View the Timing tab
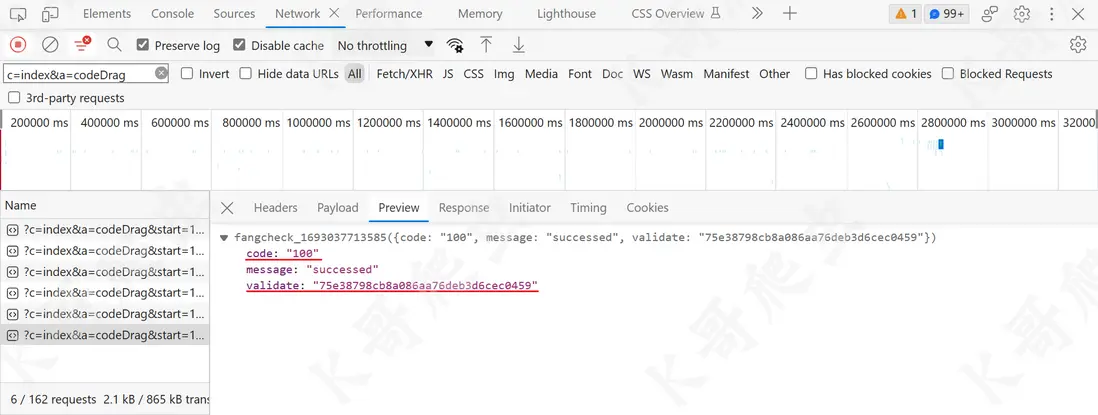Viewport: 1098px width, 415px height. (588, 208)
